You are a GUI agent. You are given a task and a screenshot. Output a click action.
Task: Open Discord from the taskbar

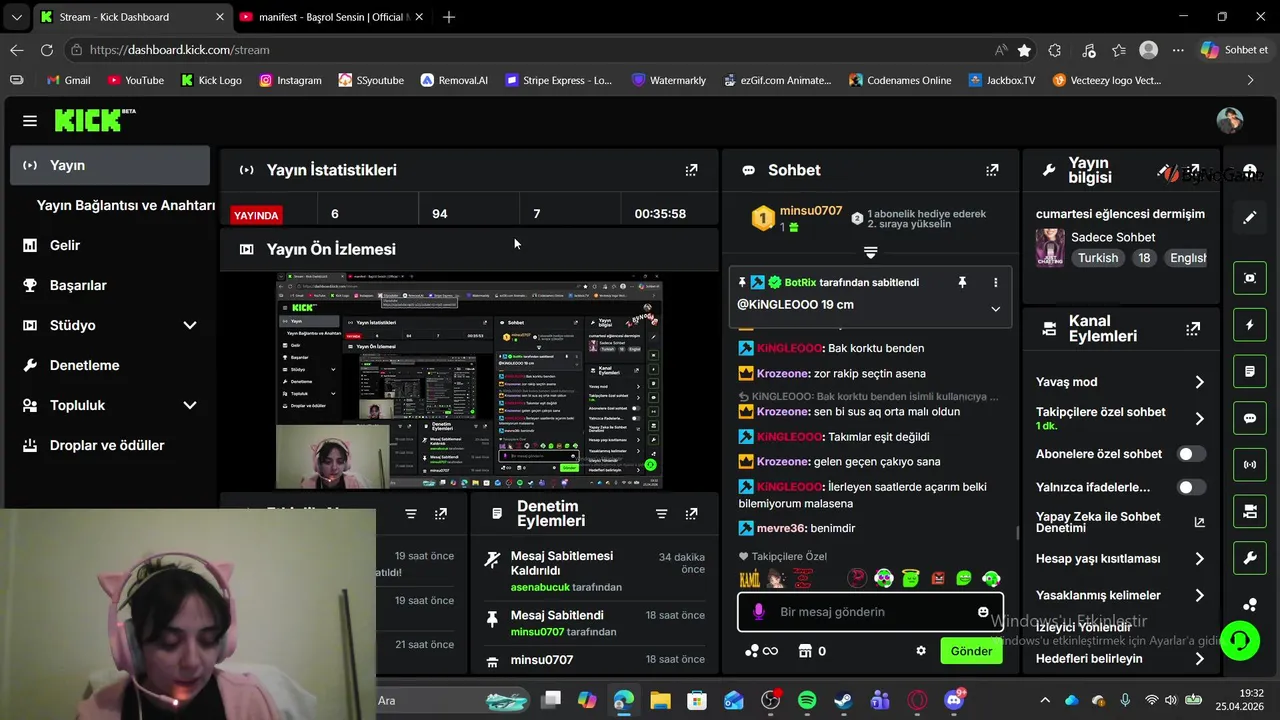[955, 700]
